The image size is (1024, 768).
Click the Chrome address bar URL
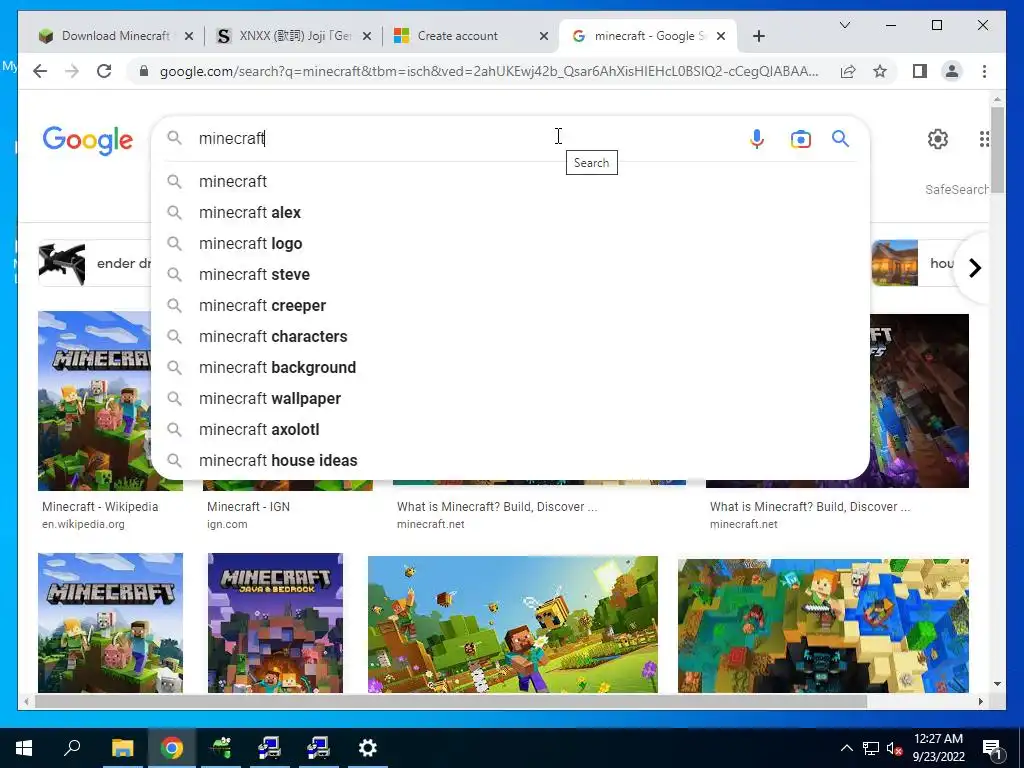click(x=488, y=71)
